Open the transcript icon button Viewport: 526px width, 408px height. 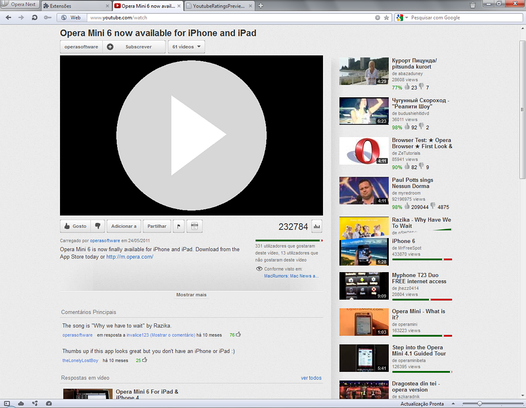tap(194, 226)
